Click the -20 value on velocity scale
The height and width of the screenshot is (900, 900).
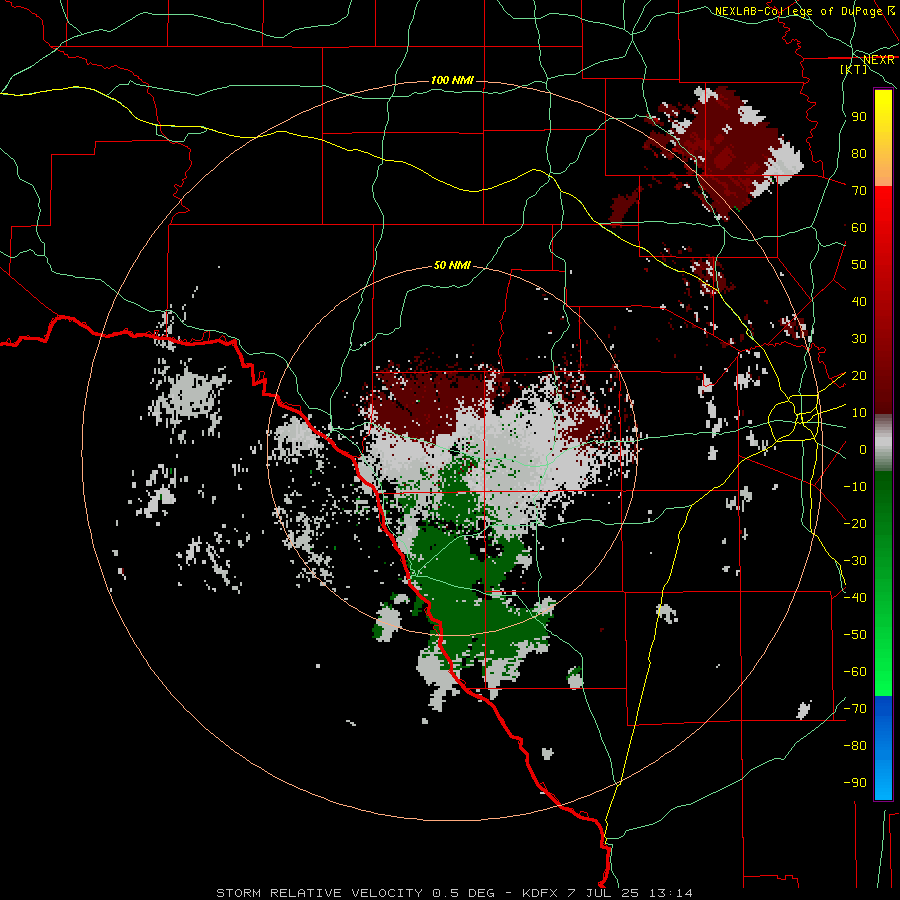855,524
